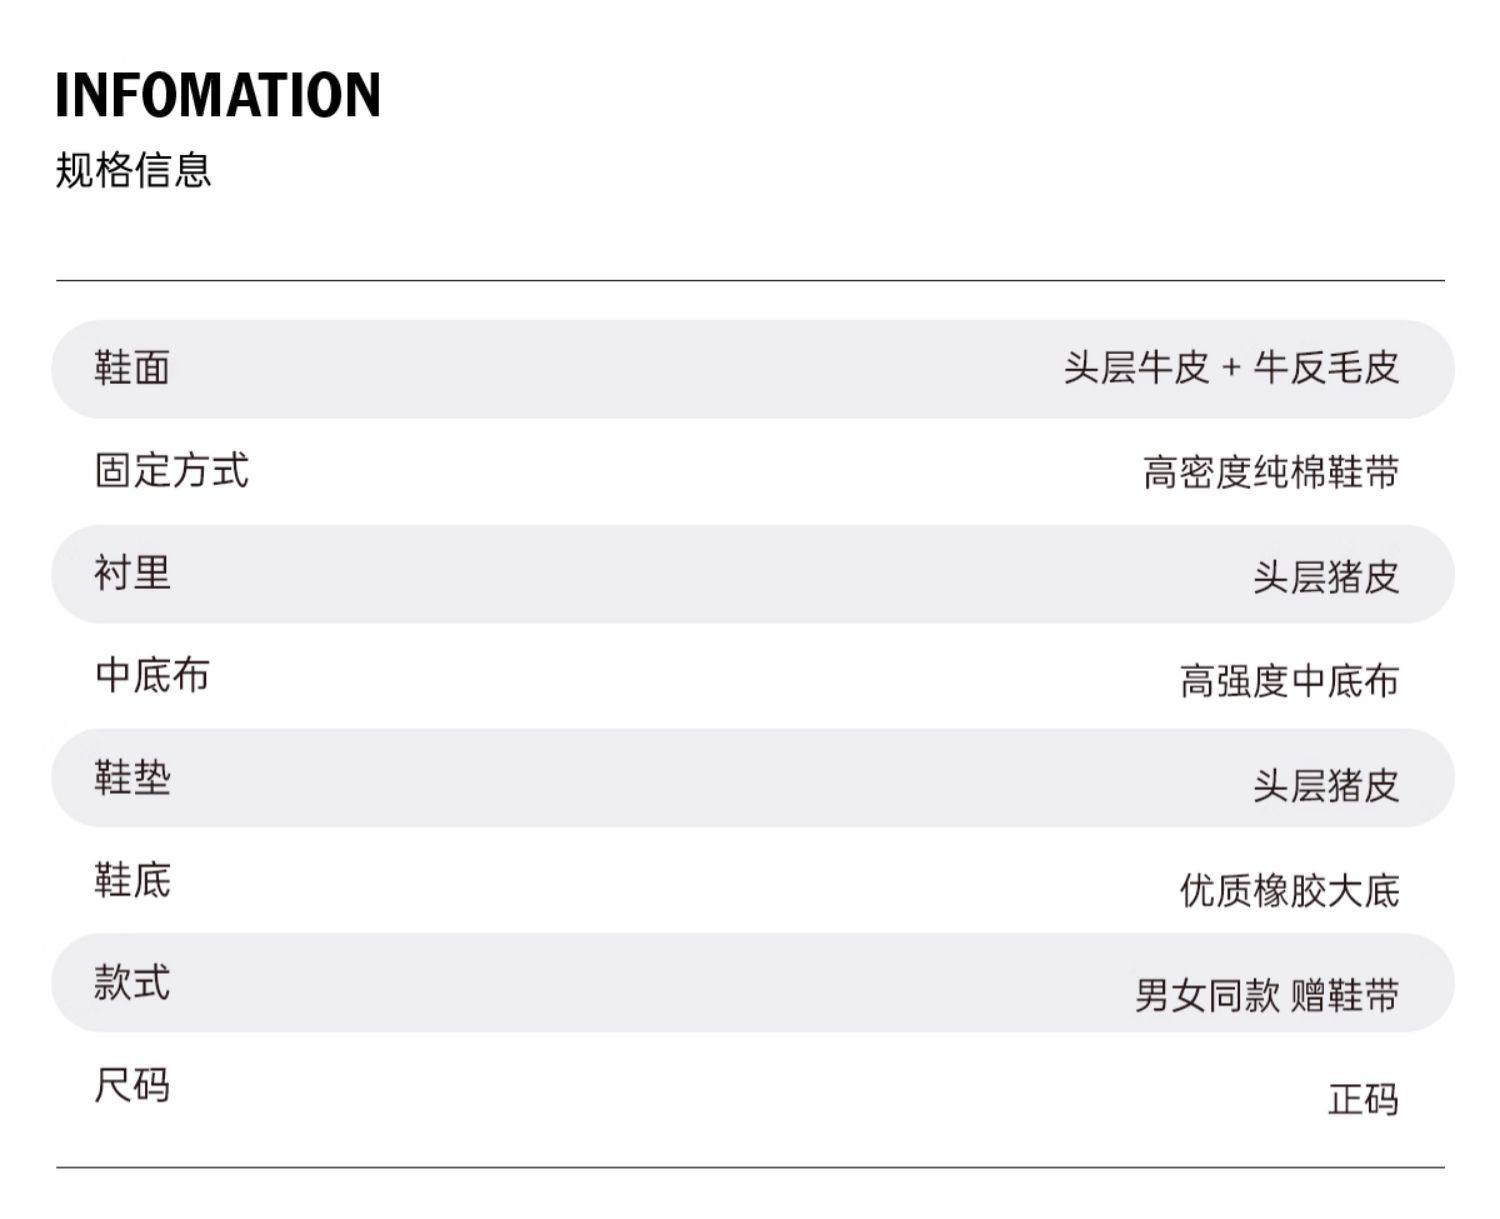Select the 中底布 row label

coord(152,676)
